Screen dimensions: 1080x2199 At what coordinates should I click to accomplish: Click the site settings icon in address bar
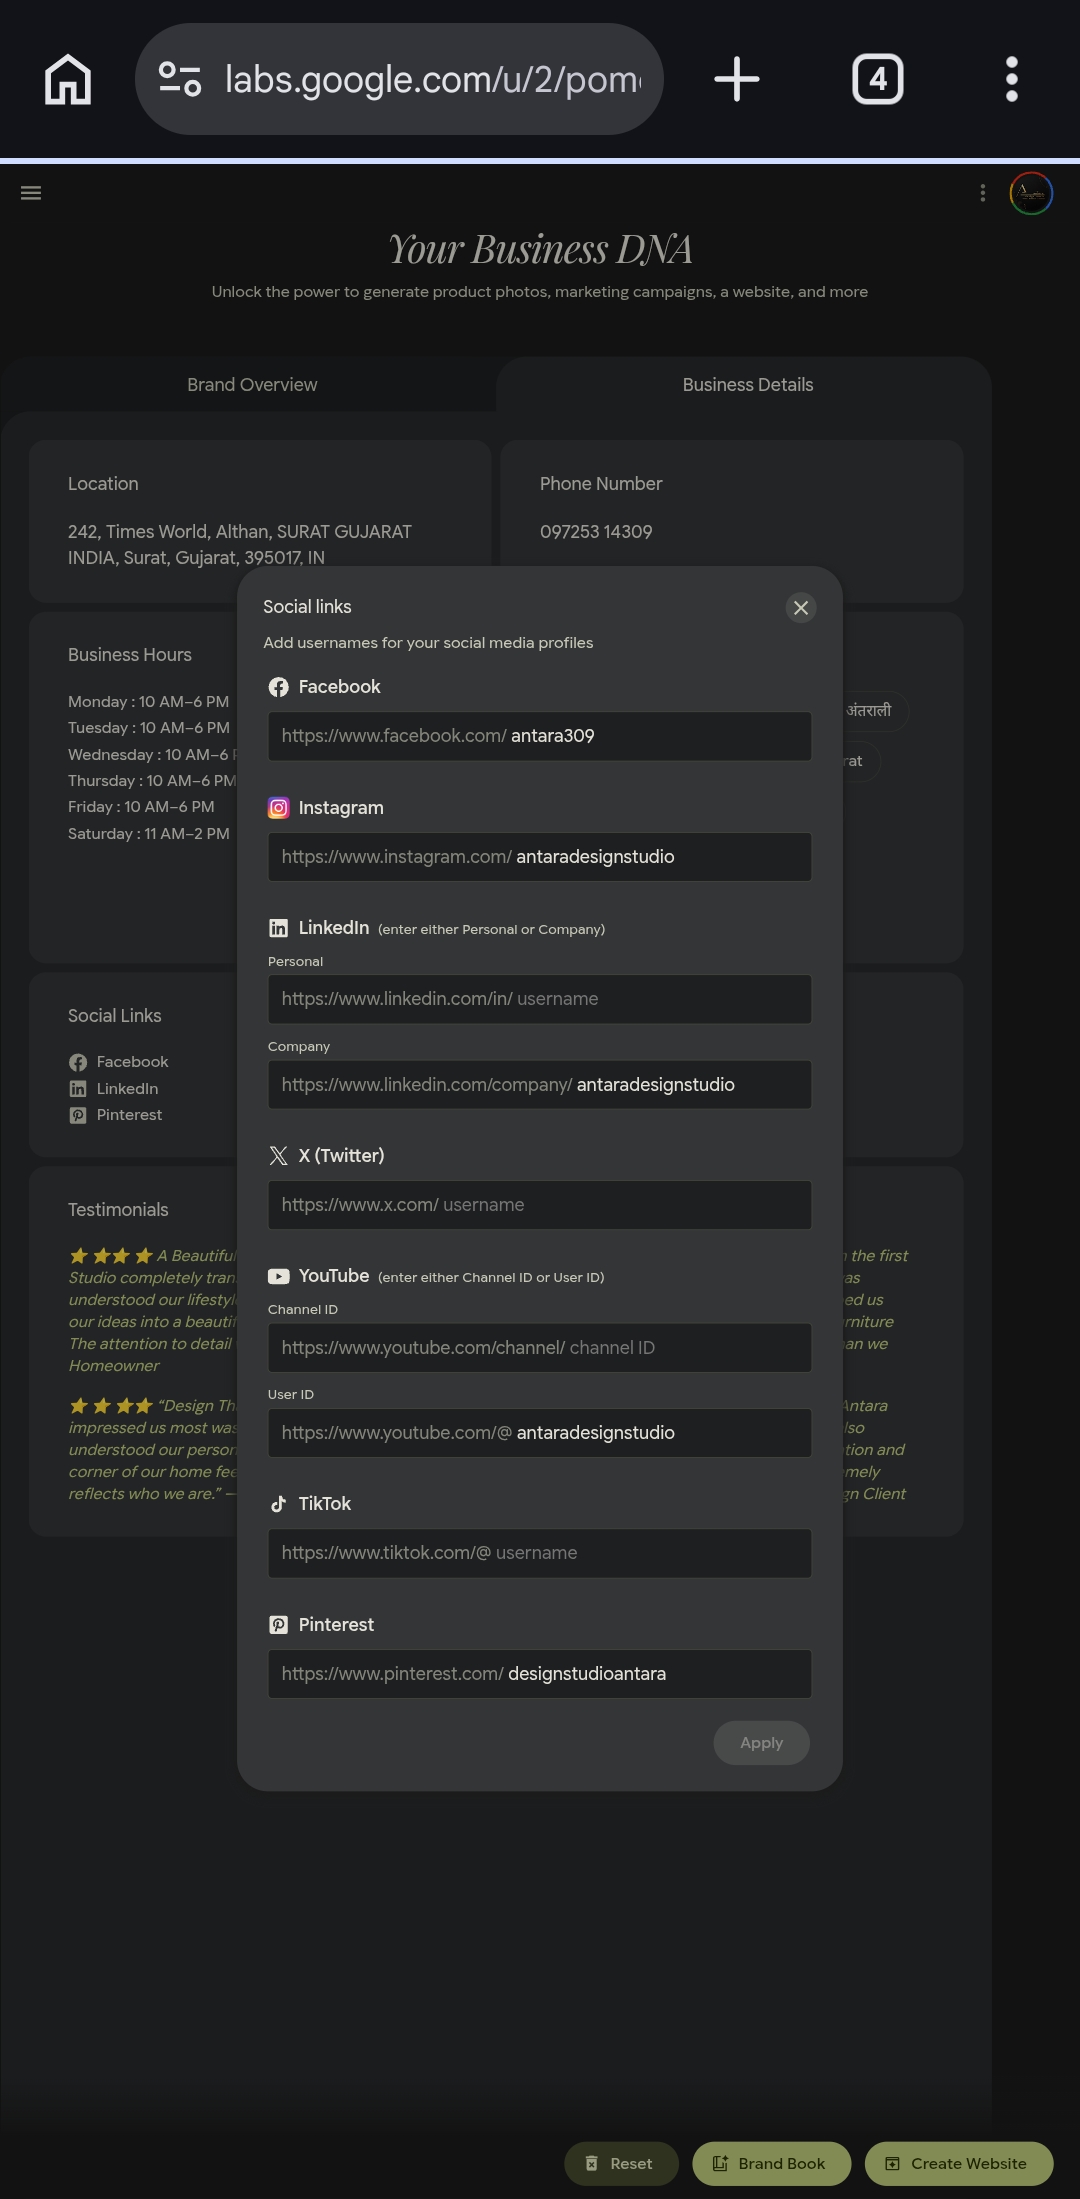coord(180,79)
